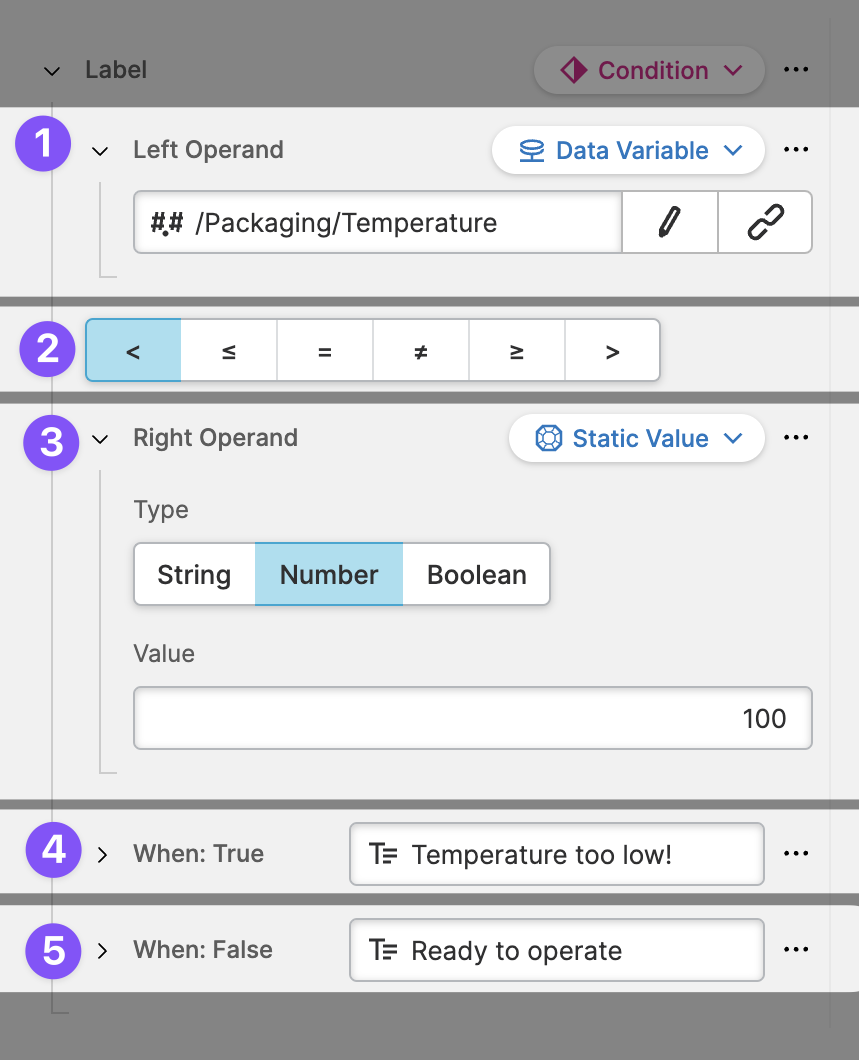Select the greater-than operator
The width and height of the screenshot is (859, 1060).
[x=612, y=351]
